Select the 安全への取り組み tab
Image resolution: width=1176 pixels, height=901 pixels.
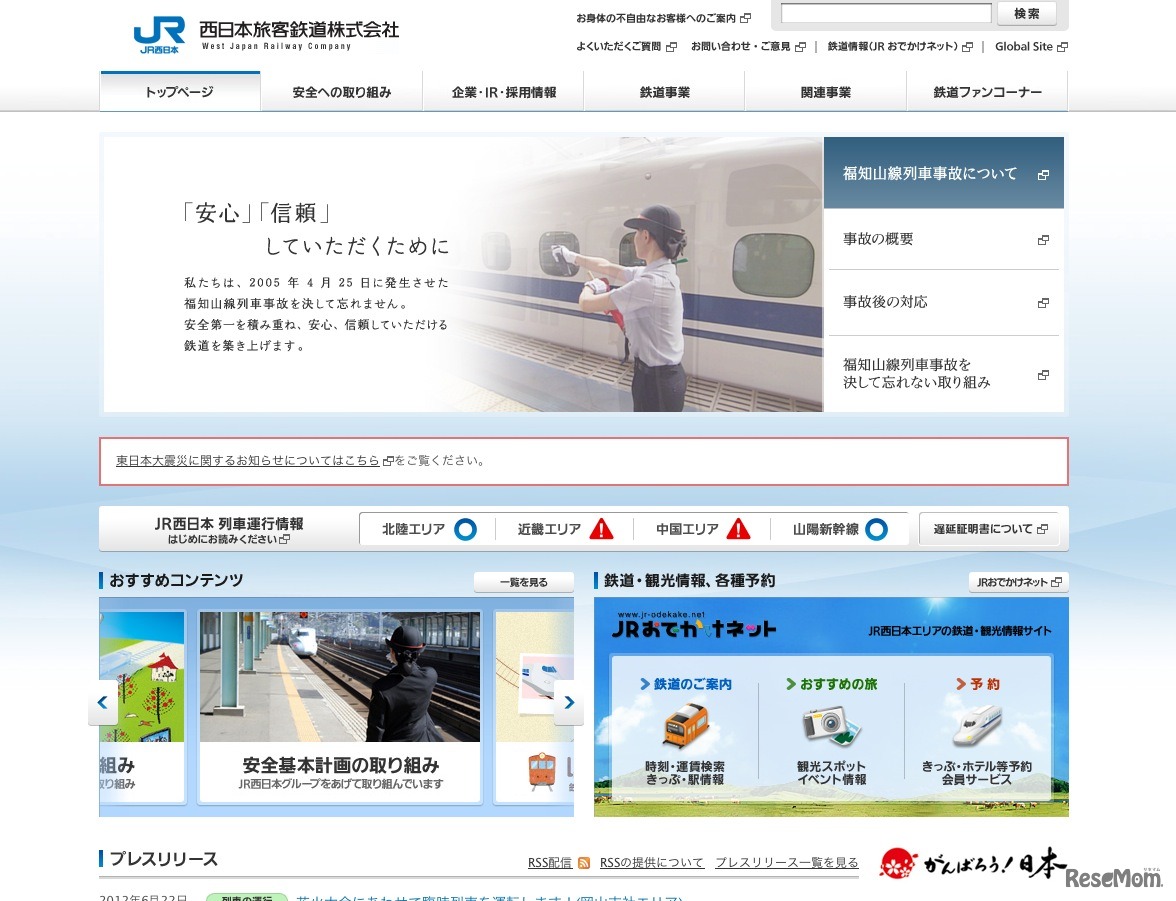click(342, 92)
